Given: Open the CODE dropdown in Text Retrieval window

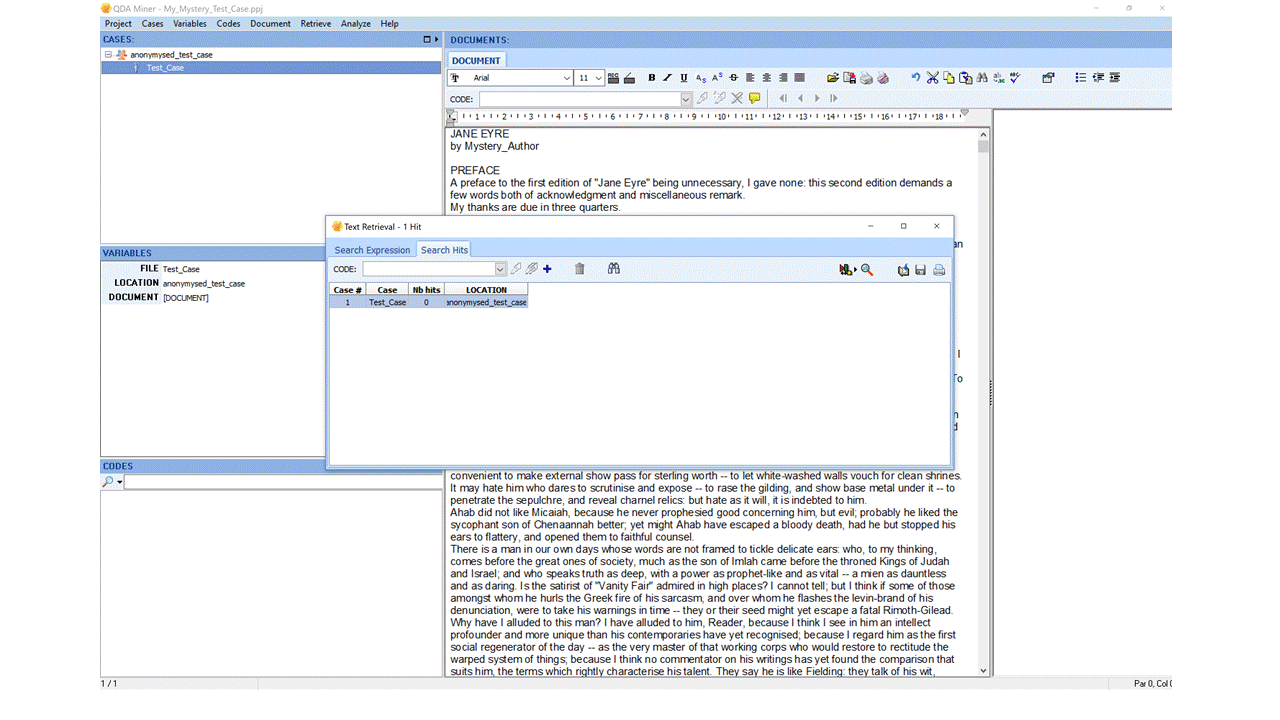Looking at the screenshot, I should pyautogui.click(x=500, y=269).
